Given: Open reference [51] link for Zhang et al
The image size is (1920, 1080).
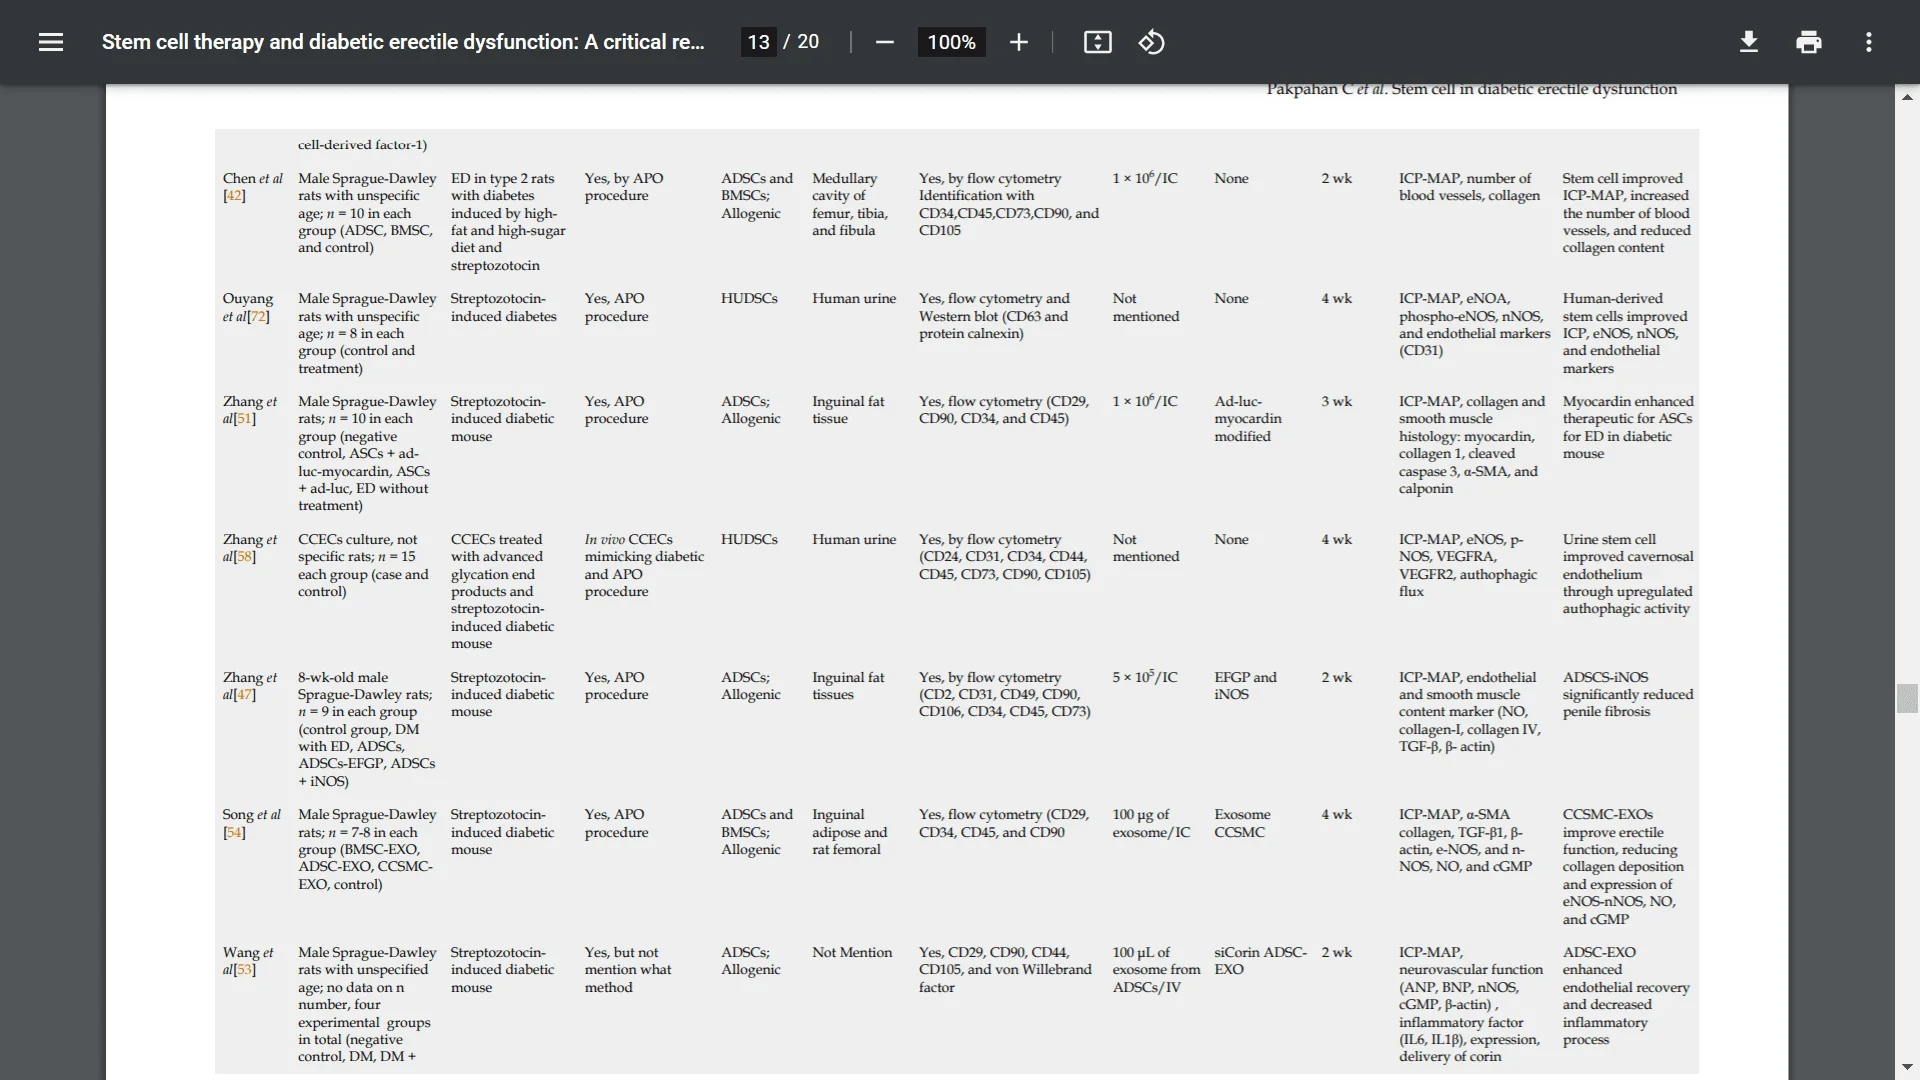Looking at the screenshot, I should point(244,419).
